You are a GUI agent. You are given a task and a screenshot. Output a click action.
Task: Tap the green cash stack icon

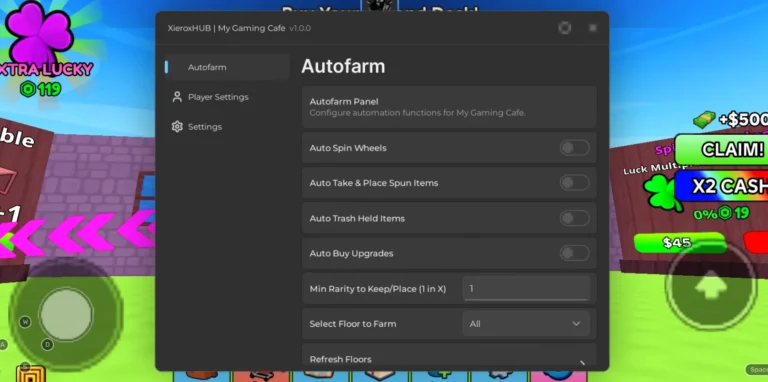coord(704,120)
